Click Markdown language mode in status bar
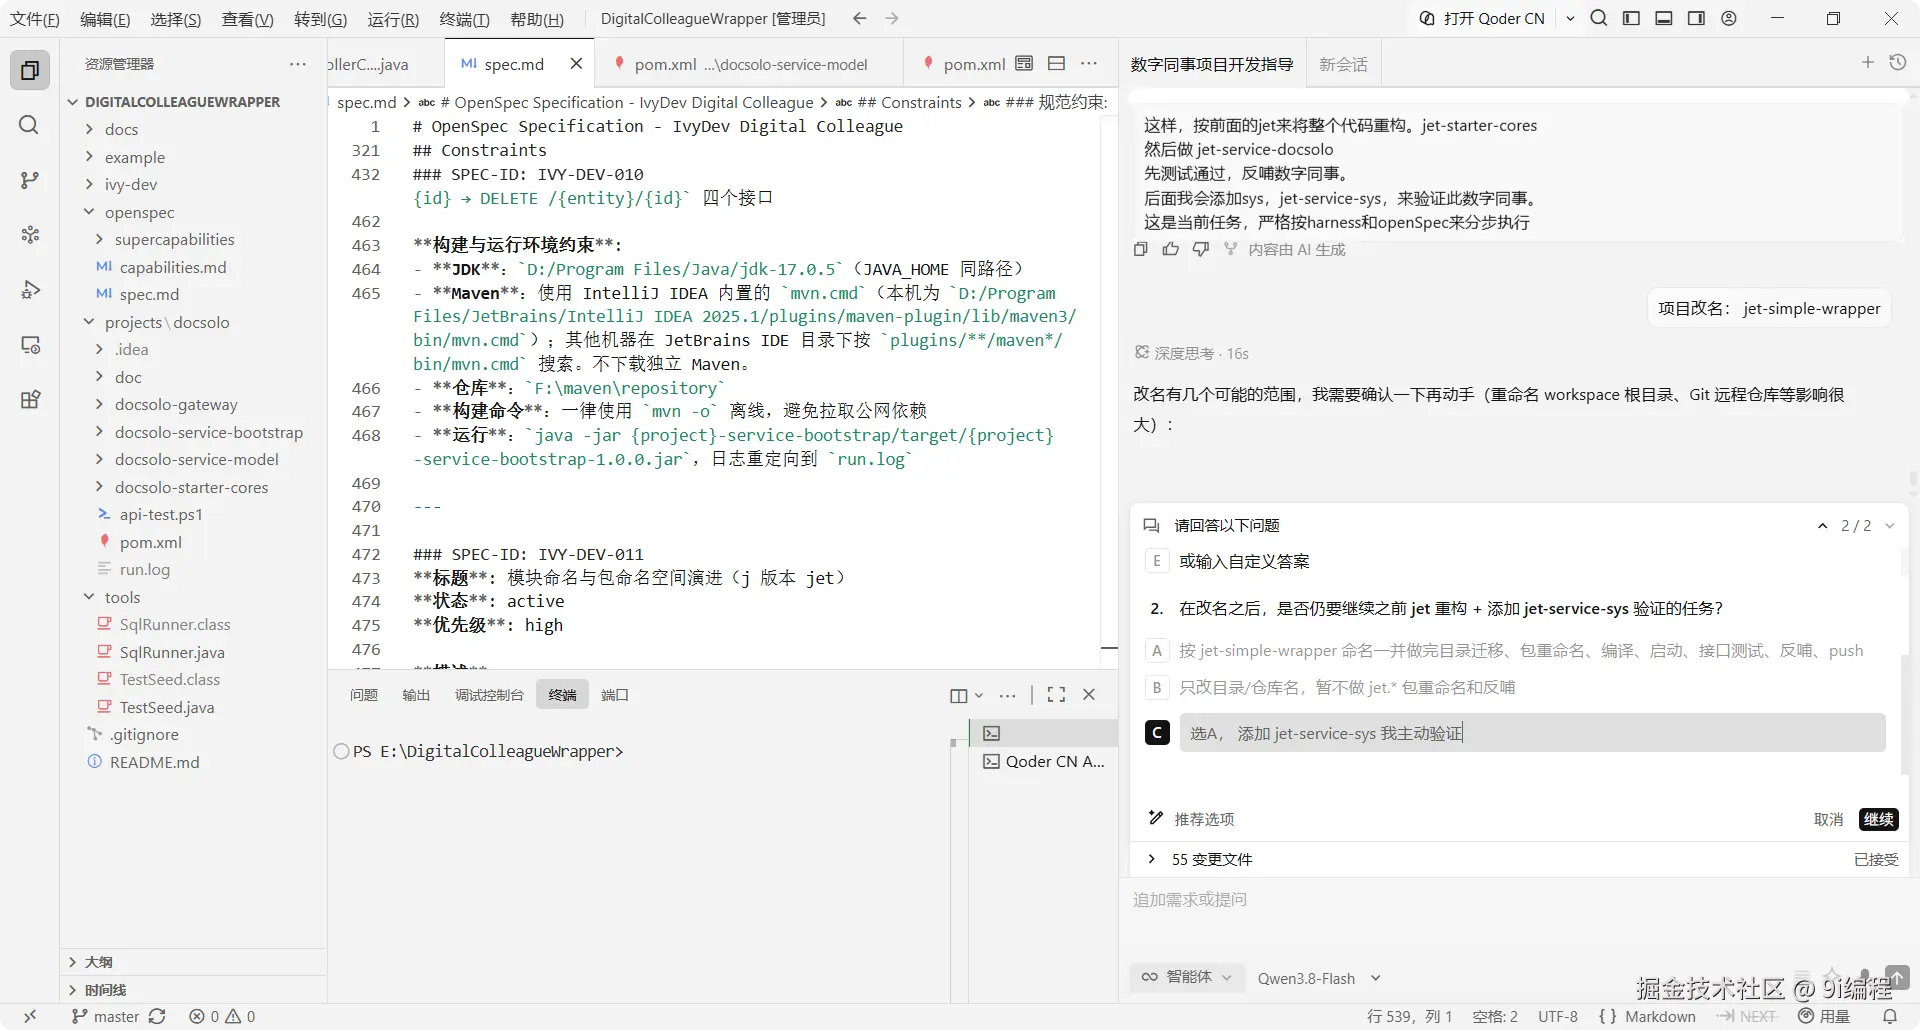The height and width of the screenshot is (1030, 1920). 1660,1016
